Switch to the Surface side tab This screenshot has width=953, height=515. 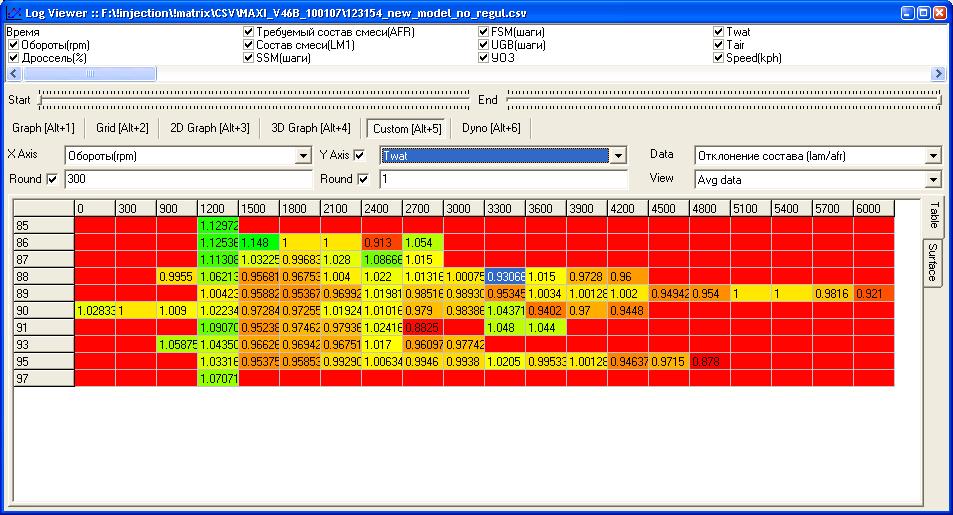pos(932,262)
